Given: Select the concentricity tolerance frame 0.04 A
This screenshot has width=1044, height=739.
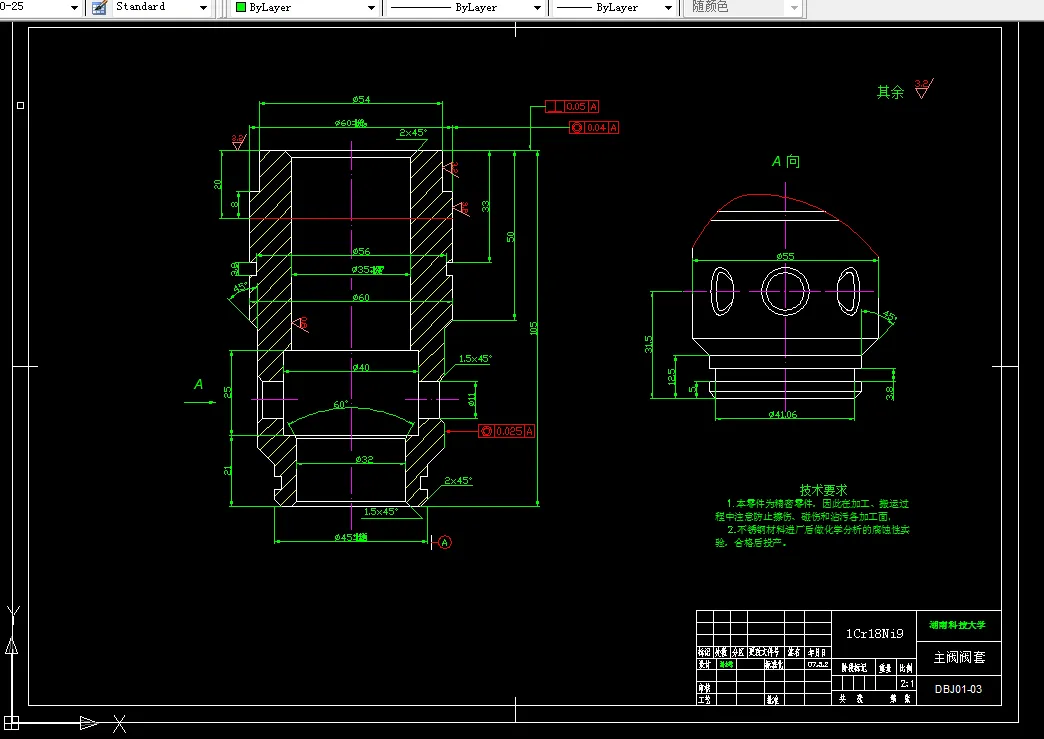Looking at the screenshot, I should tap(595, 127).
